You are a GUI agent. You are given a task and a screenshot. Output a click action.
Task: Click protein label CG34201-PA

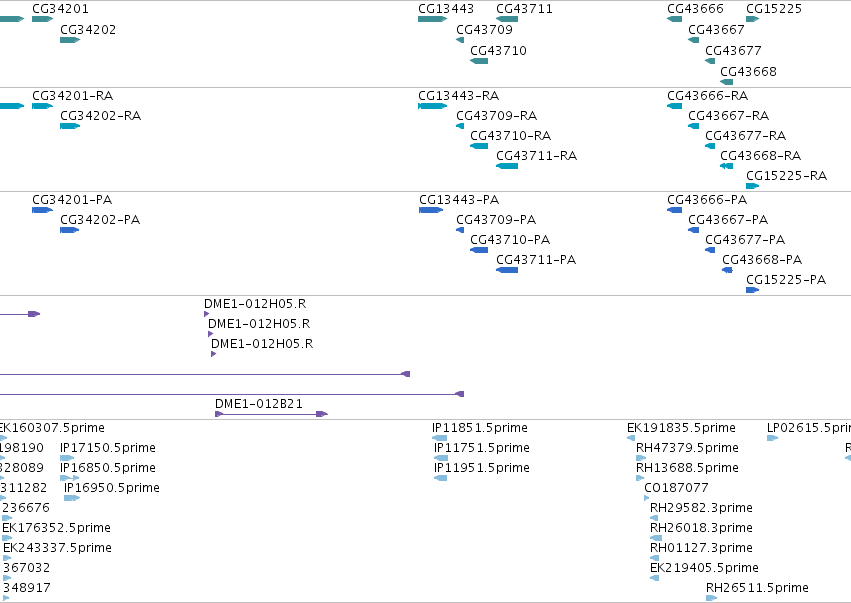[72, 200]
